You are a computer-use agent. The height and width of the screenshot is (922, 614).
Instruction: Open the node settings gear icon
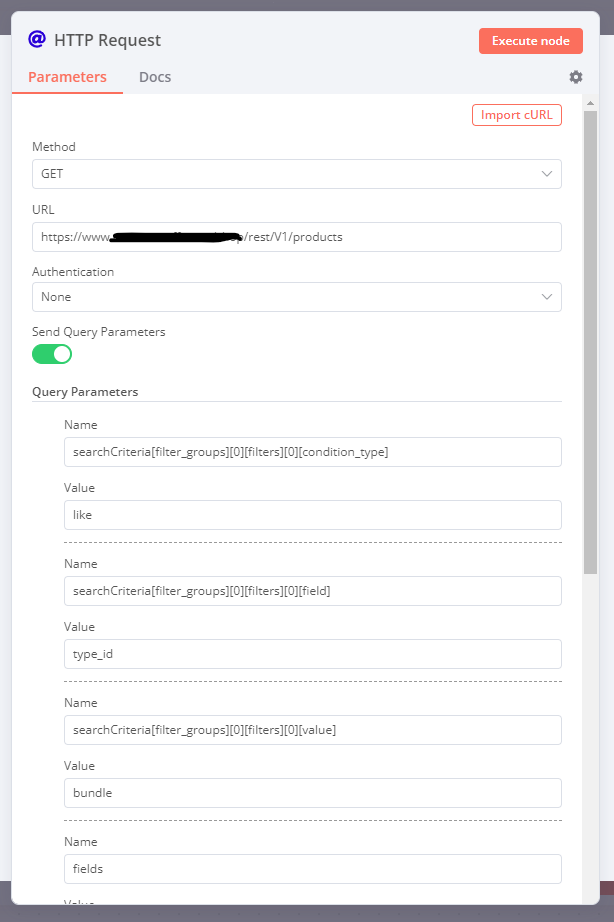(x=575, y=77)
